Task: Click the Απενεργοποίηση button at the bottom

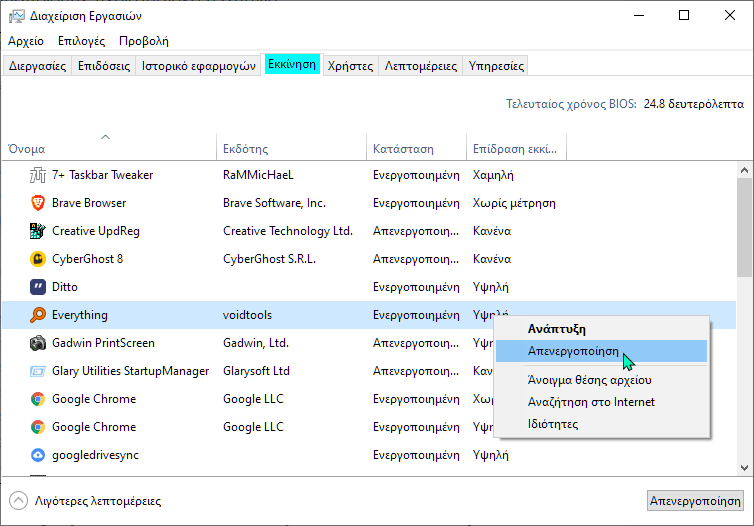Action: [695, 501]
